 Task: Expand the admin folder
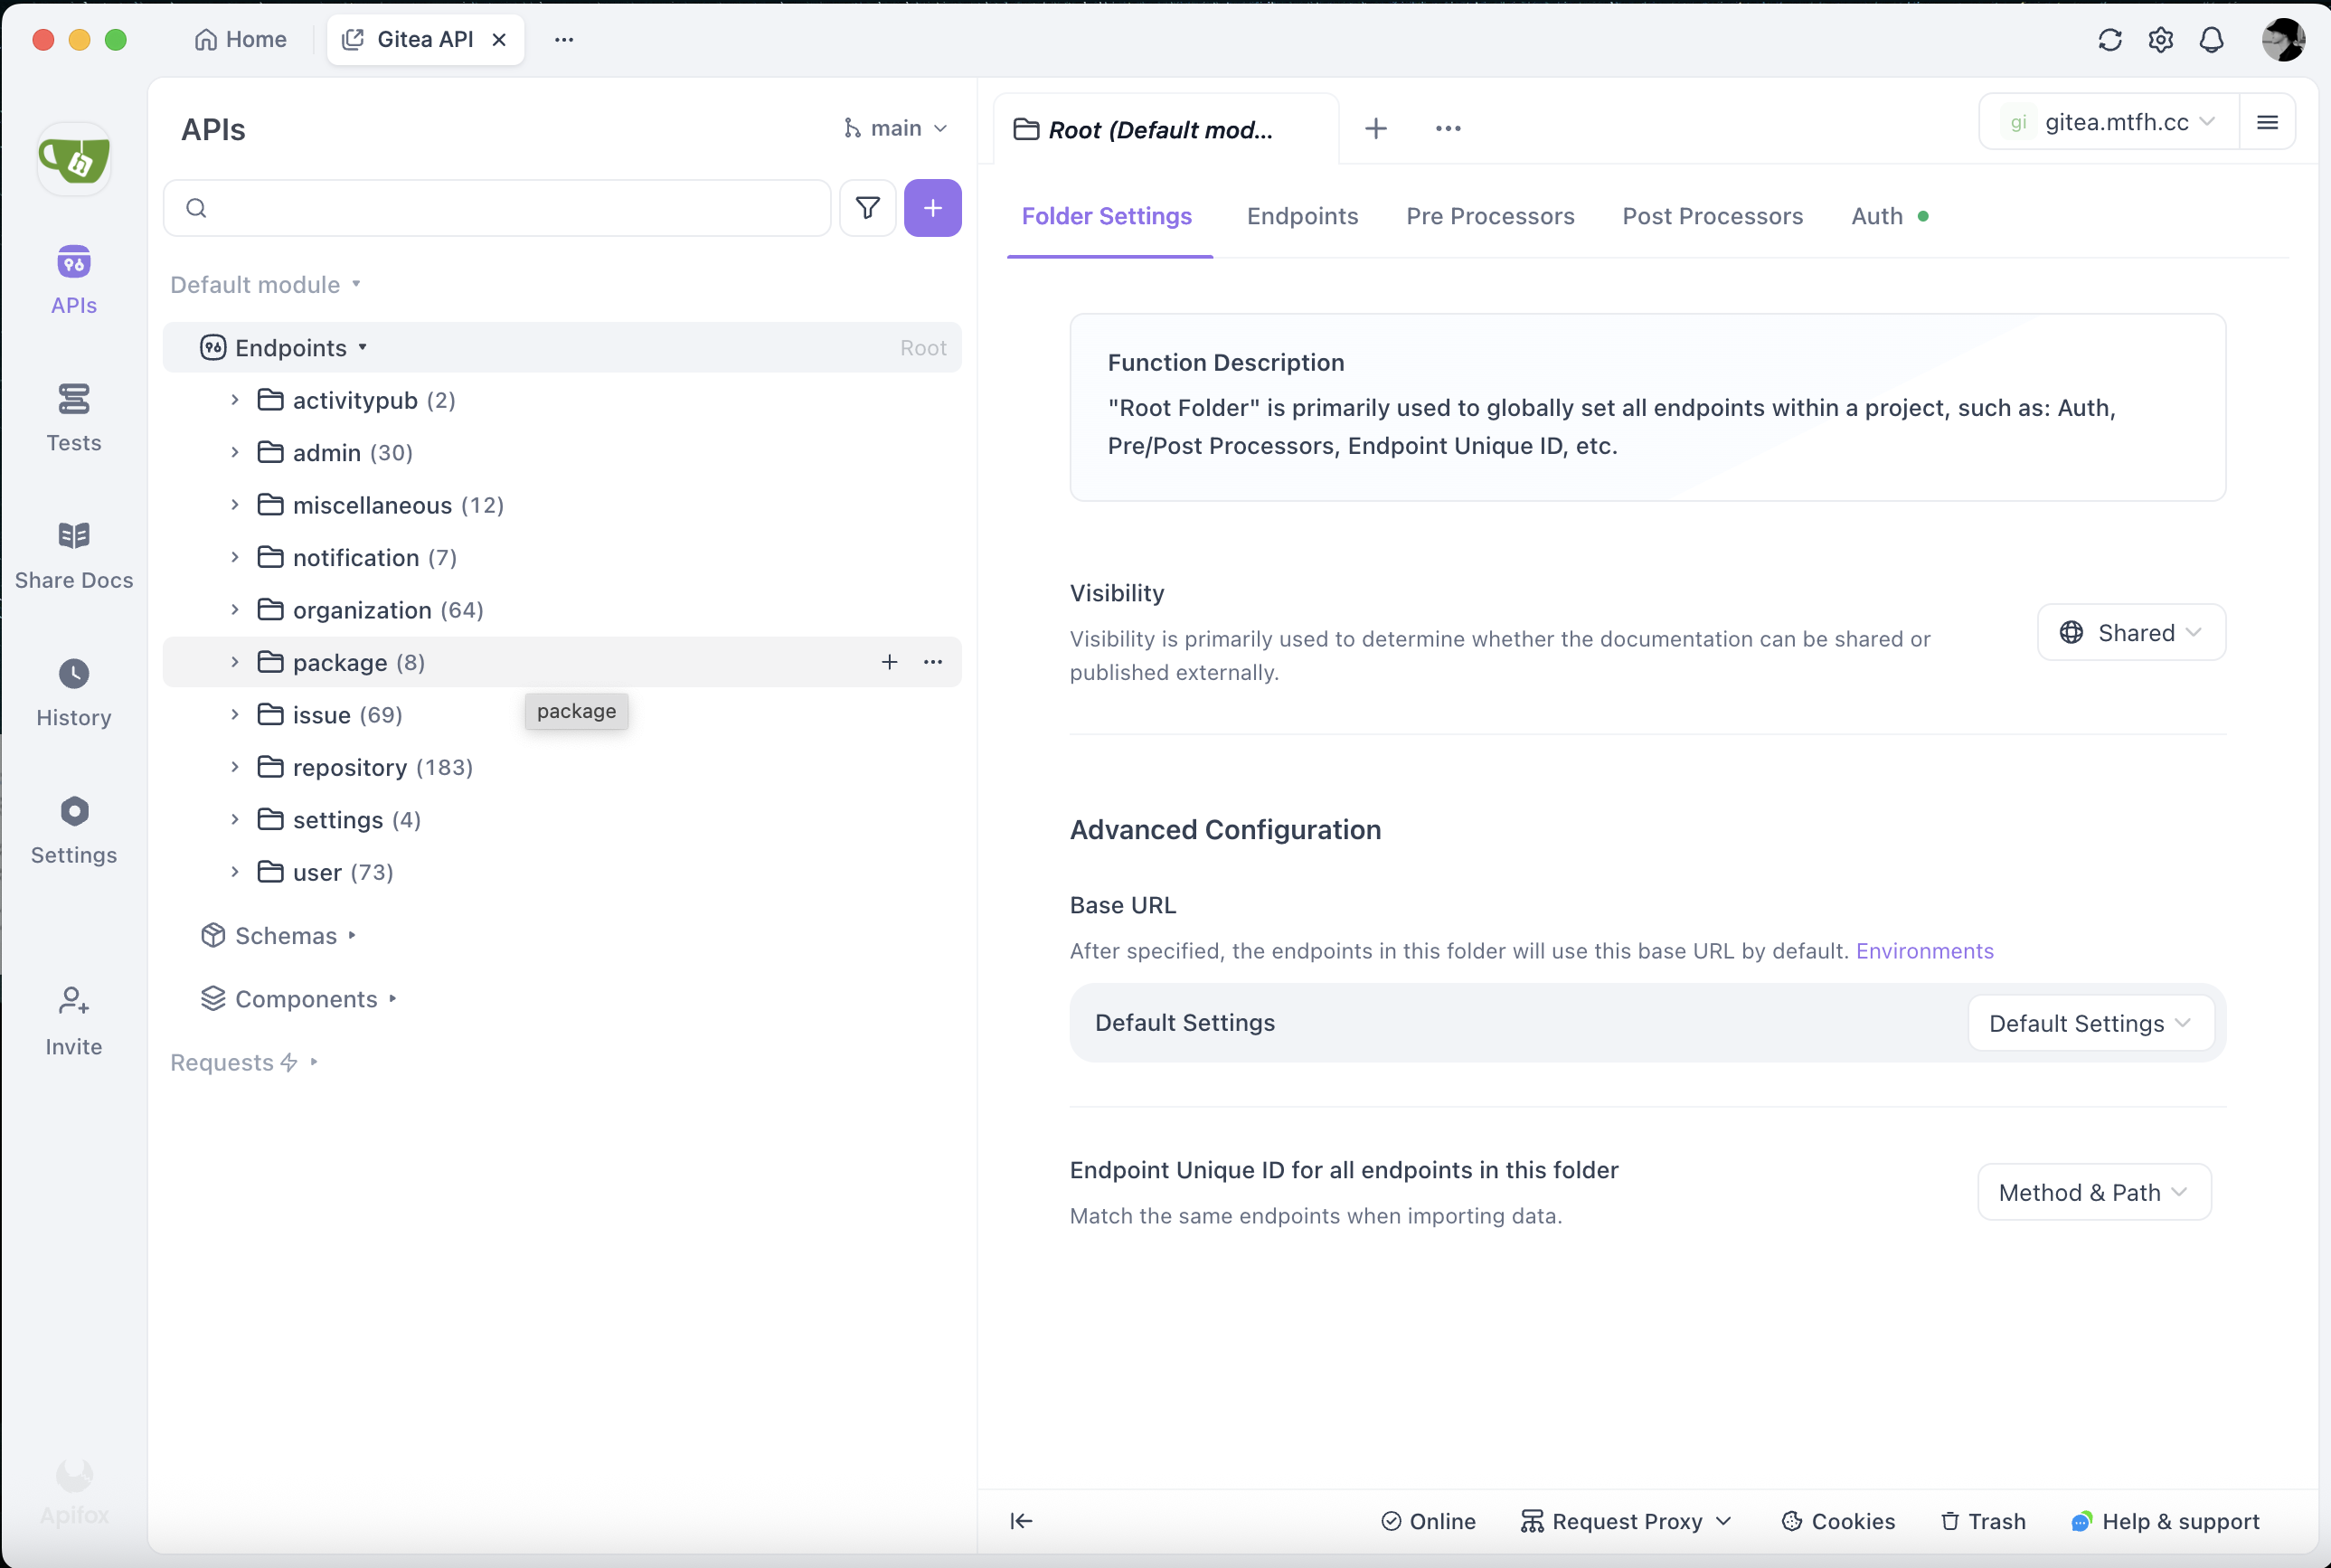coord(235,452)
